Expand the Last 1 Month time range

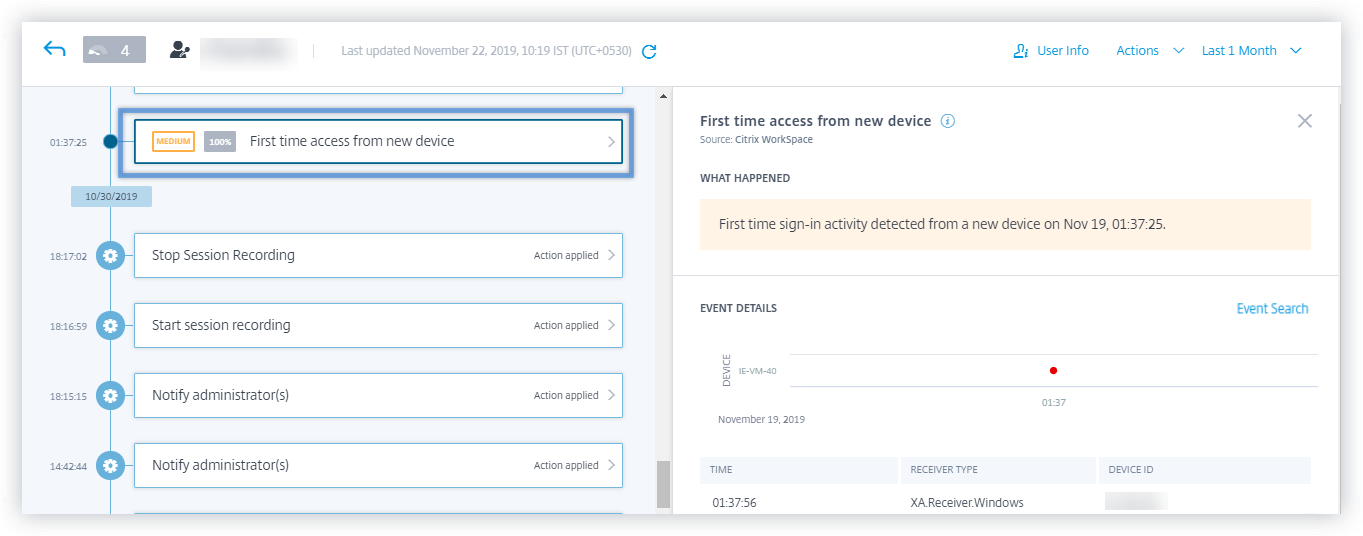tap(1251, 51)
